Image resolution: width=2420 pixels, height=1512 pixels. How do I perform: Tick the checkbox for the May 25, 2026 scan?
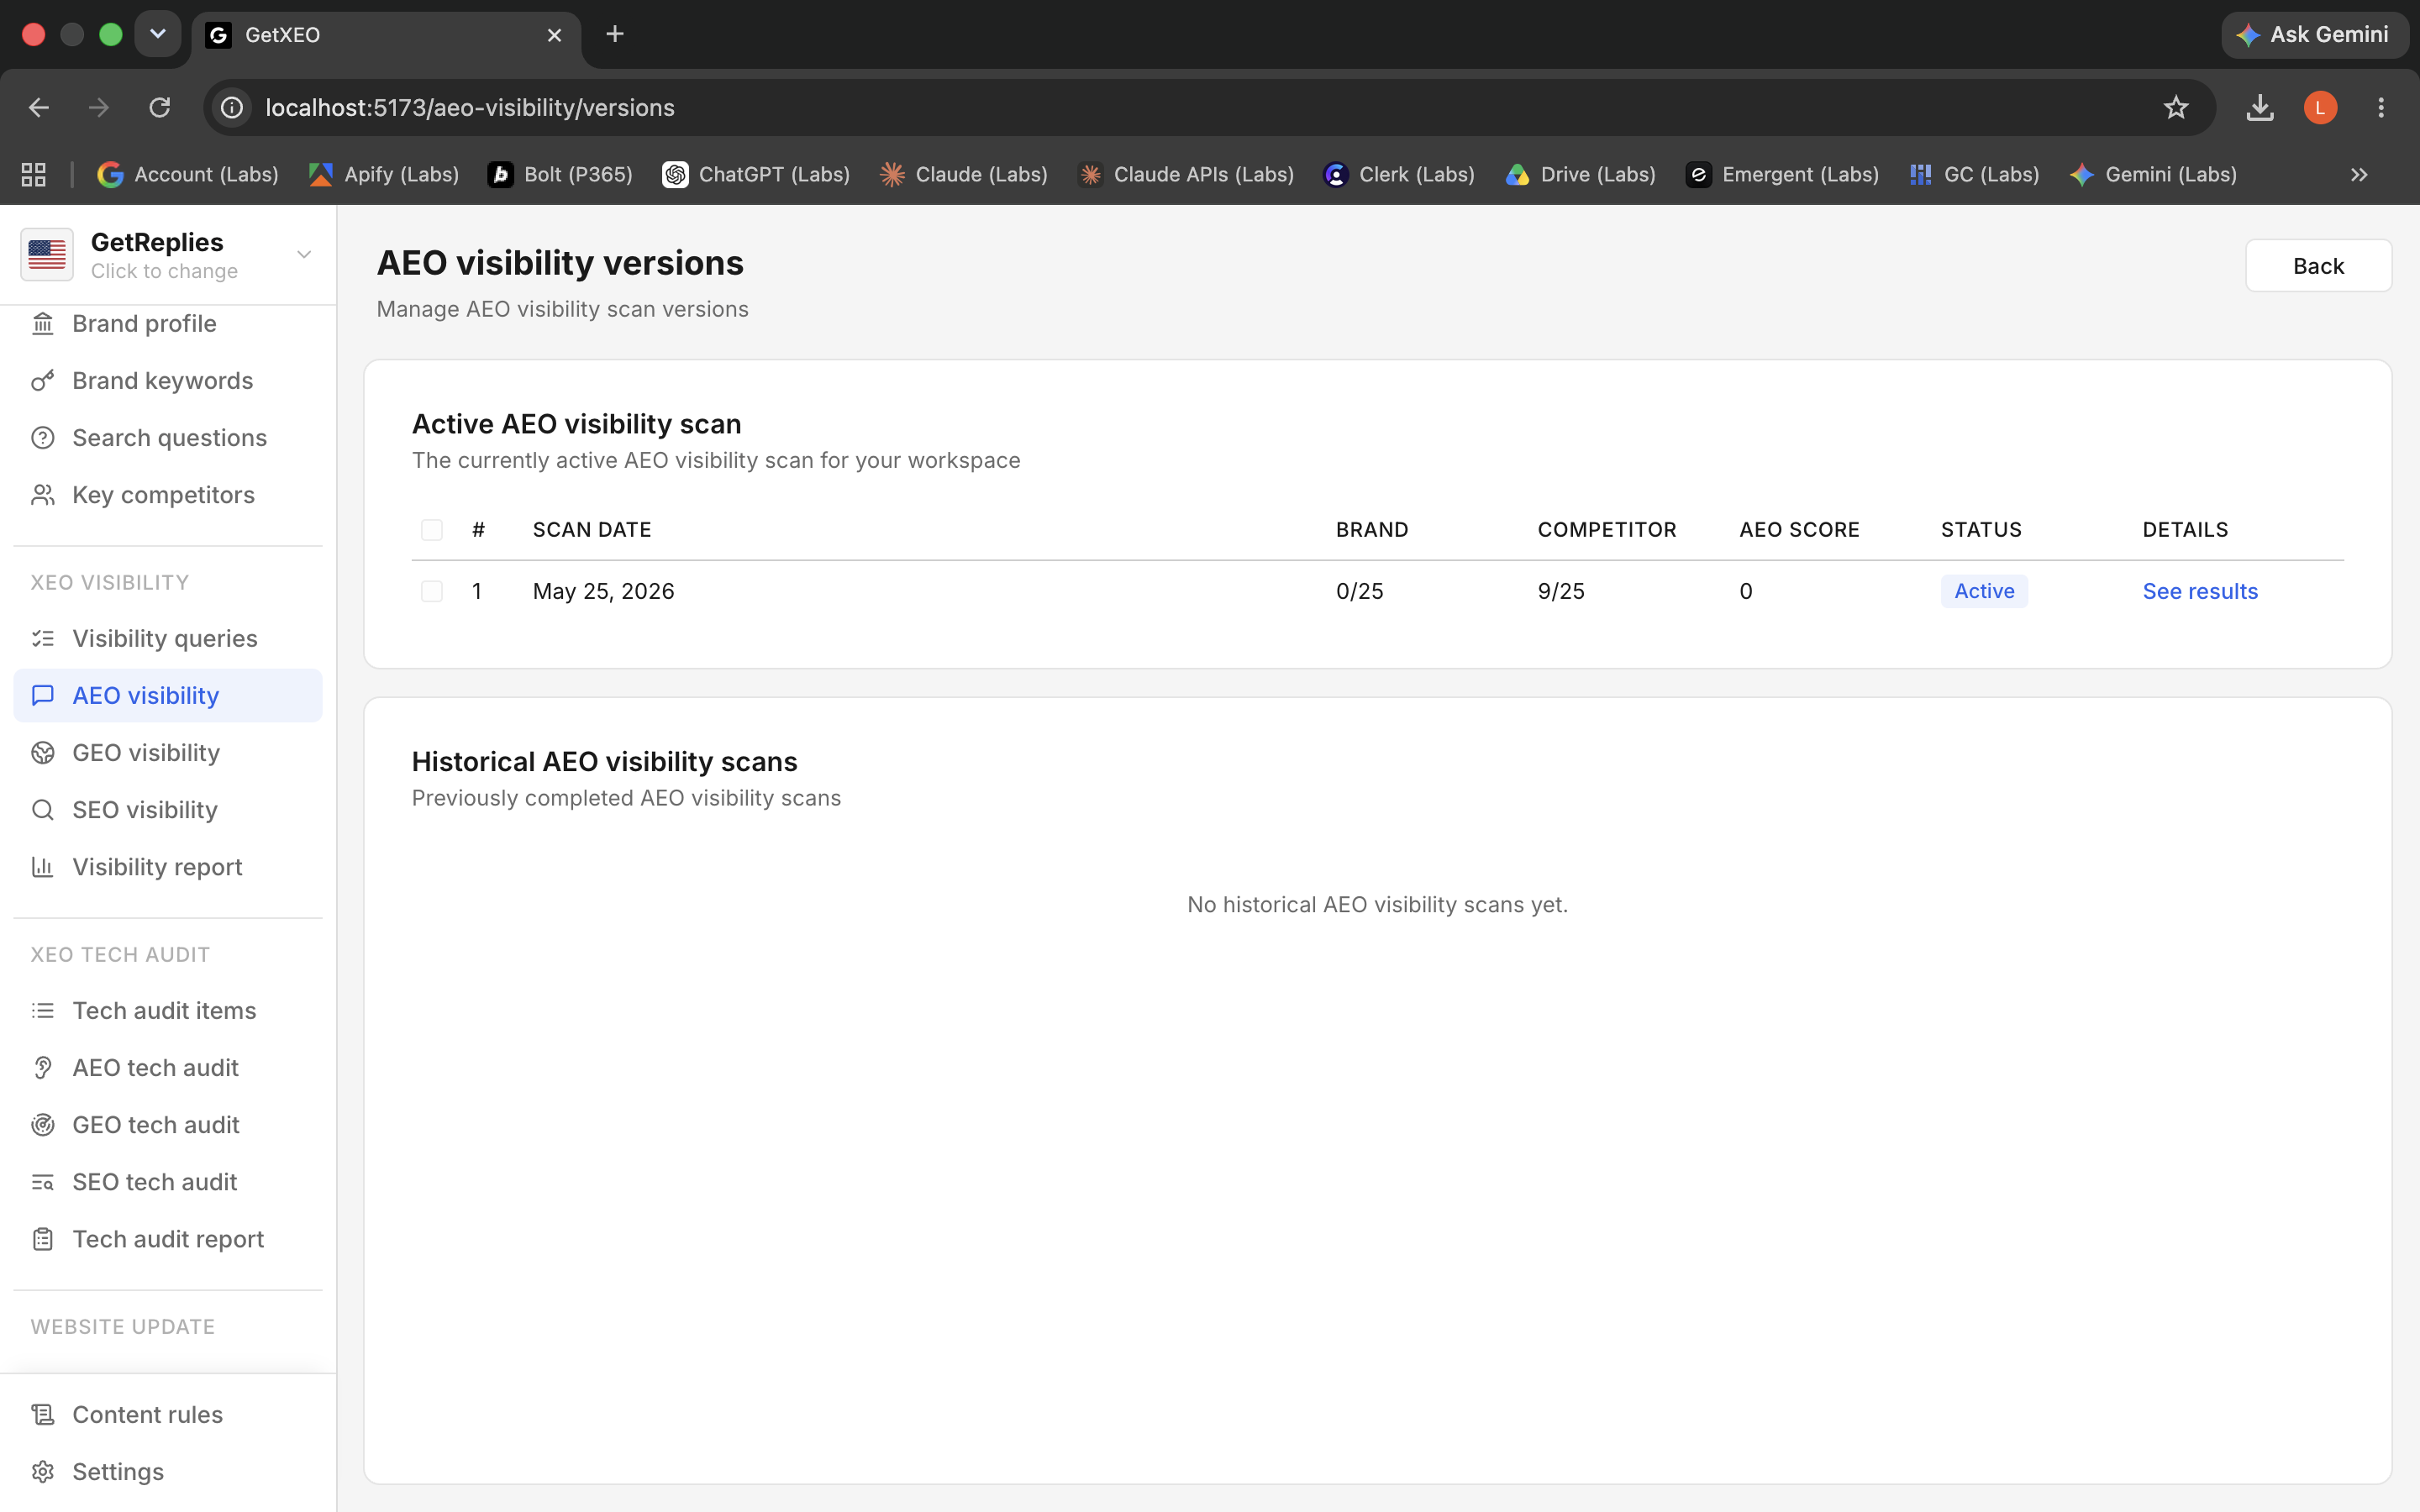[x=432, y=592]
